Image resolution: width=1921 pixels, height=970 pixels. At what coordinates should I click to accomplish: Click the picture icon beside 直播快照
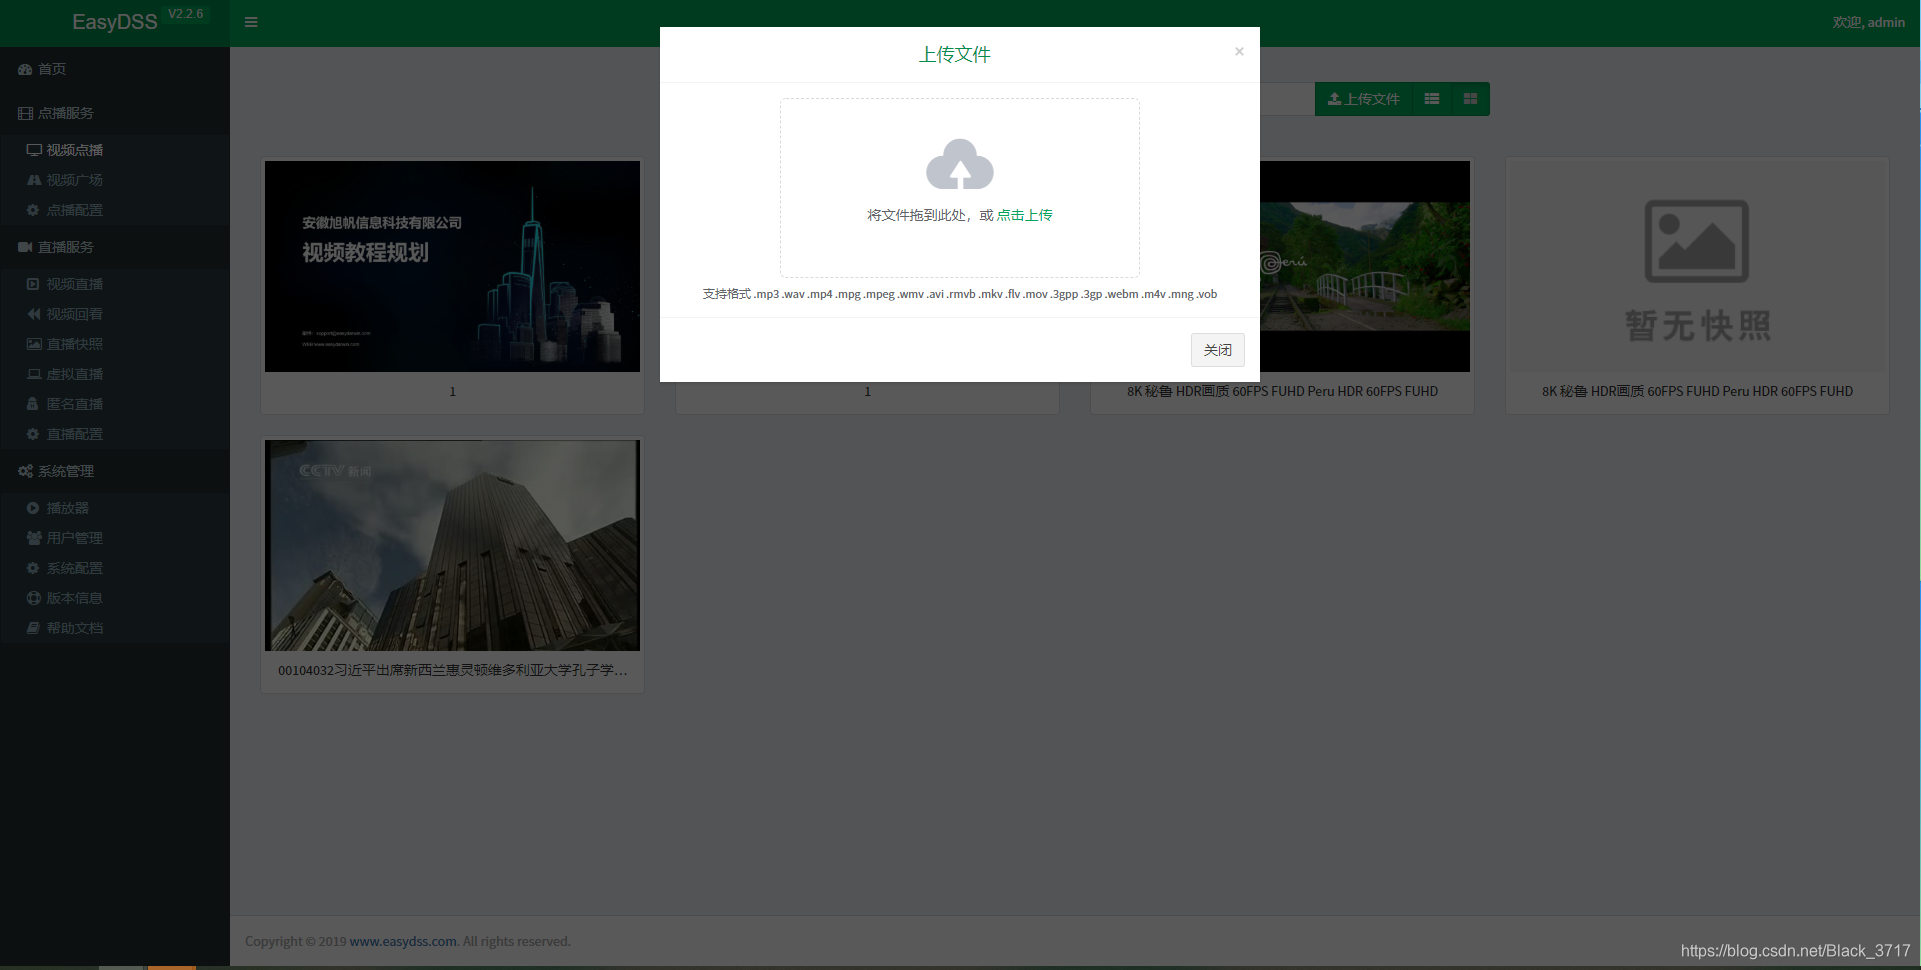point(34,344)
